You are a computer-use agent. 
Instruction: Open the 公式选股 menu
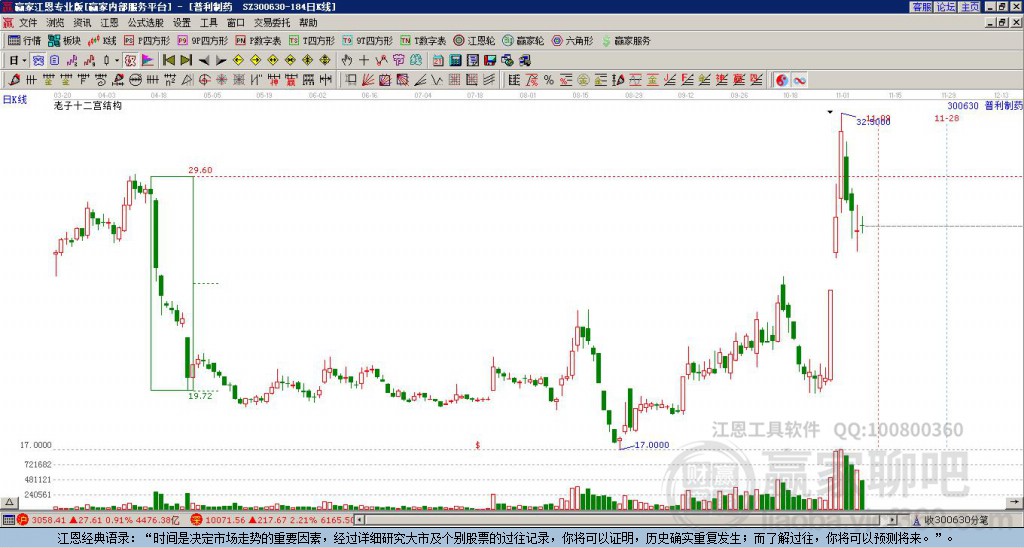tap(146, 23)
